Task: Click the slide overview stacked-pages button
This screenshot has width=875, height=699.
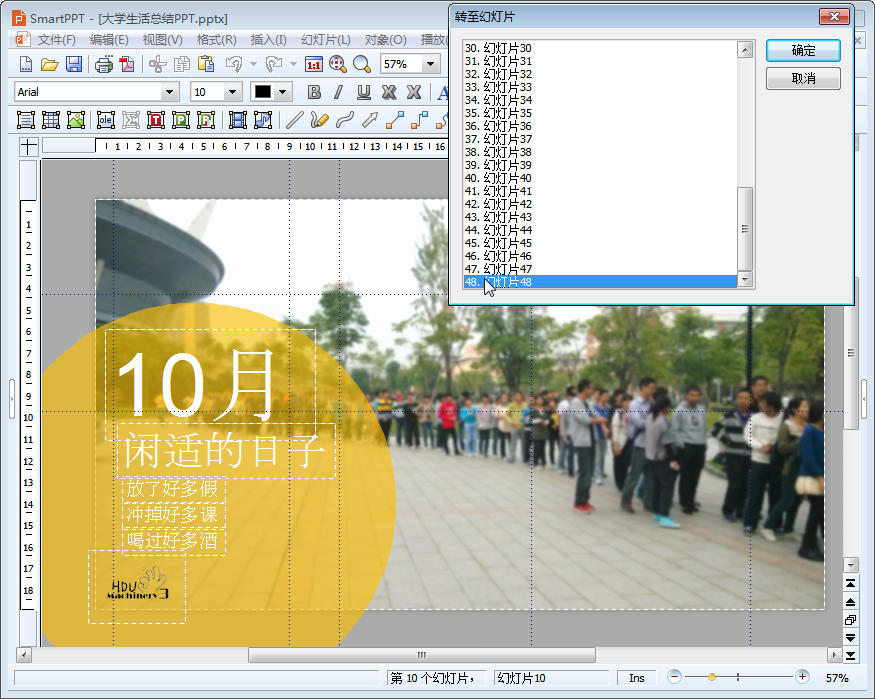Action: coord(850,620)
